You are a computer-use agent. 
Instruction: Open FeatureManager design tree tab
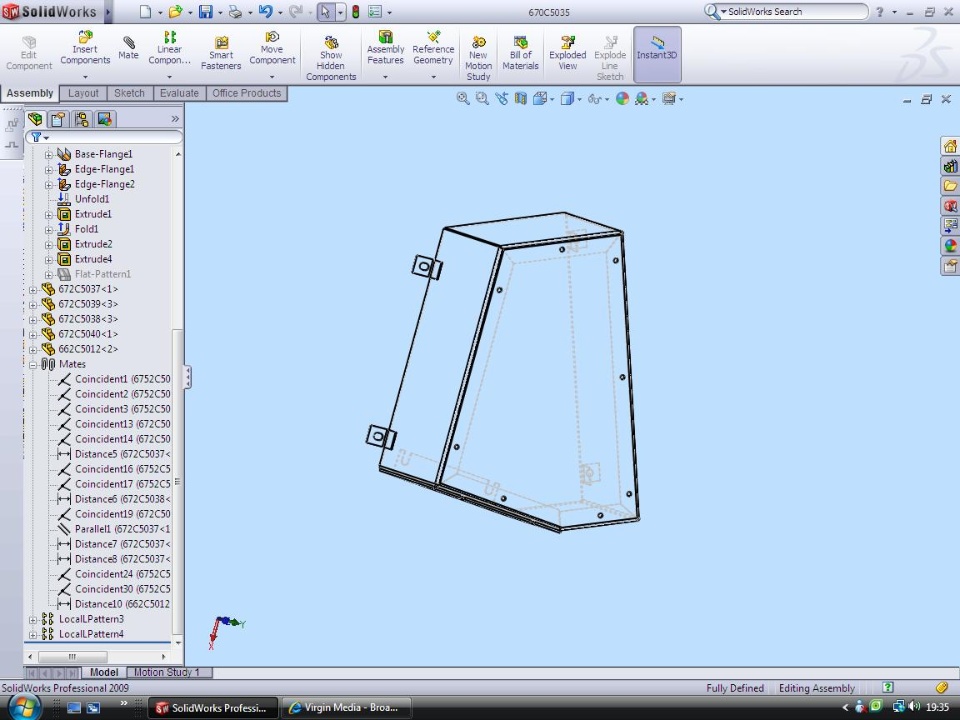[x=36, y=119]
